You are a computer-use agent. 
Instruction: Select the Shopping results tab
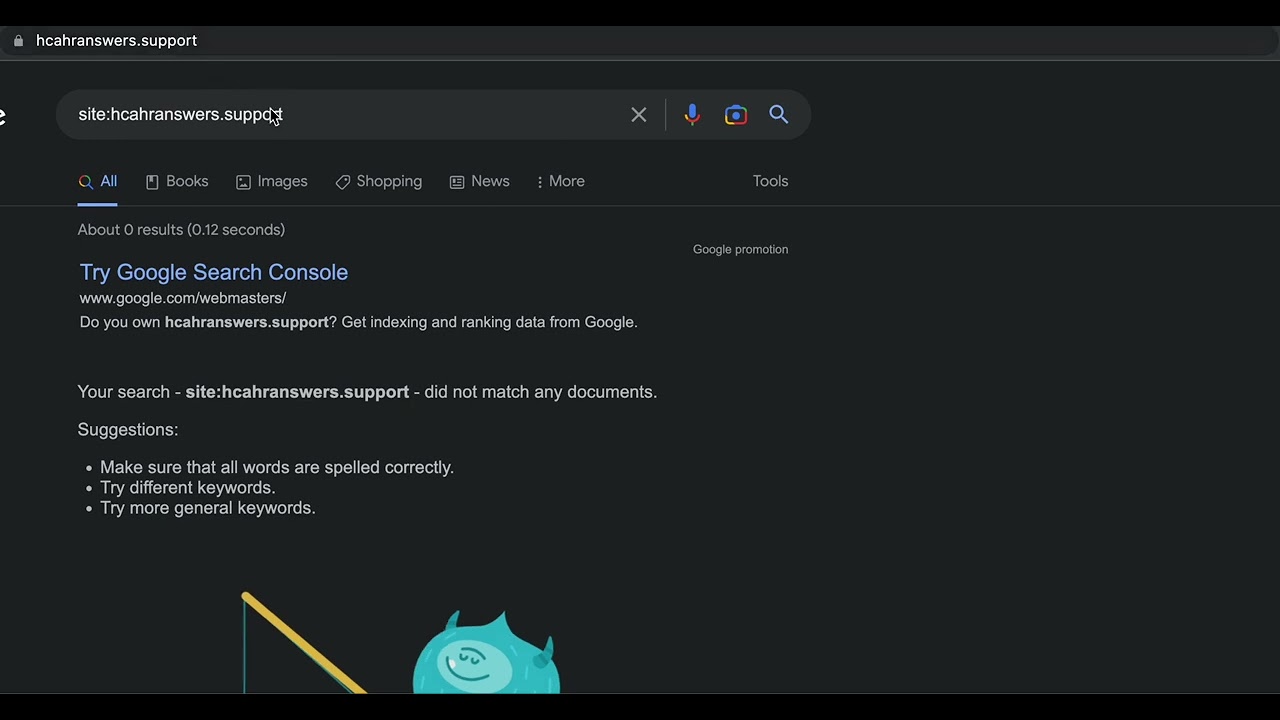tap(379, 181)
